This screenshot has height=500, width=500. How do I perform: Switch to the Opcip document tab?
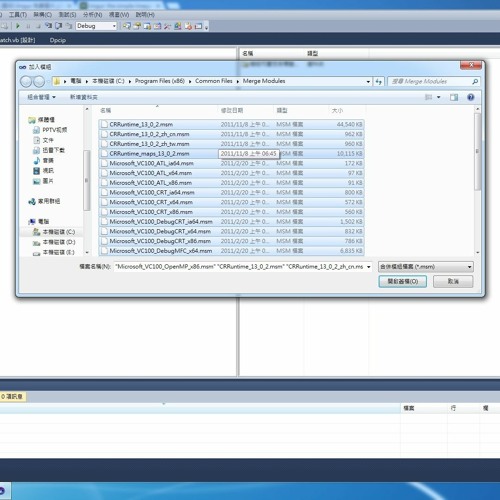click(x=58, y=40)
